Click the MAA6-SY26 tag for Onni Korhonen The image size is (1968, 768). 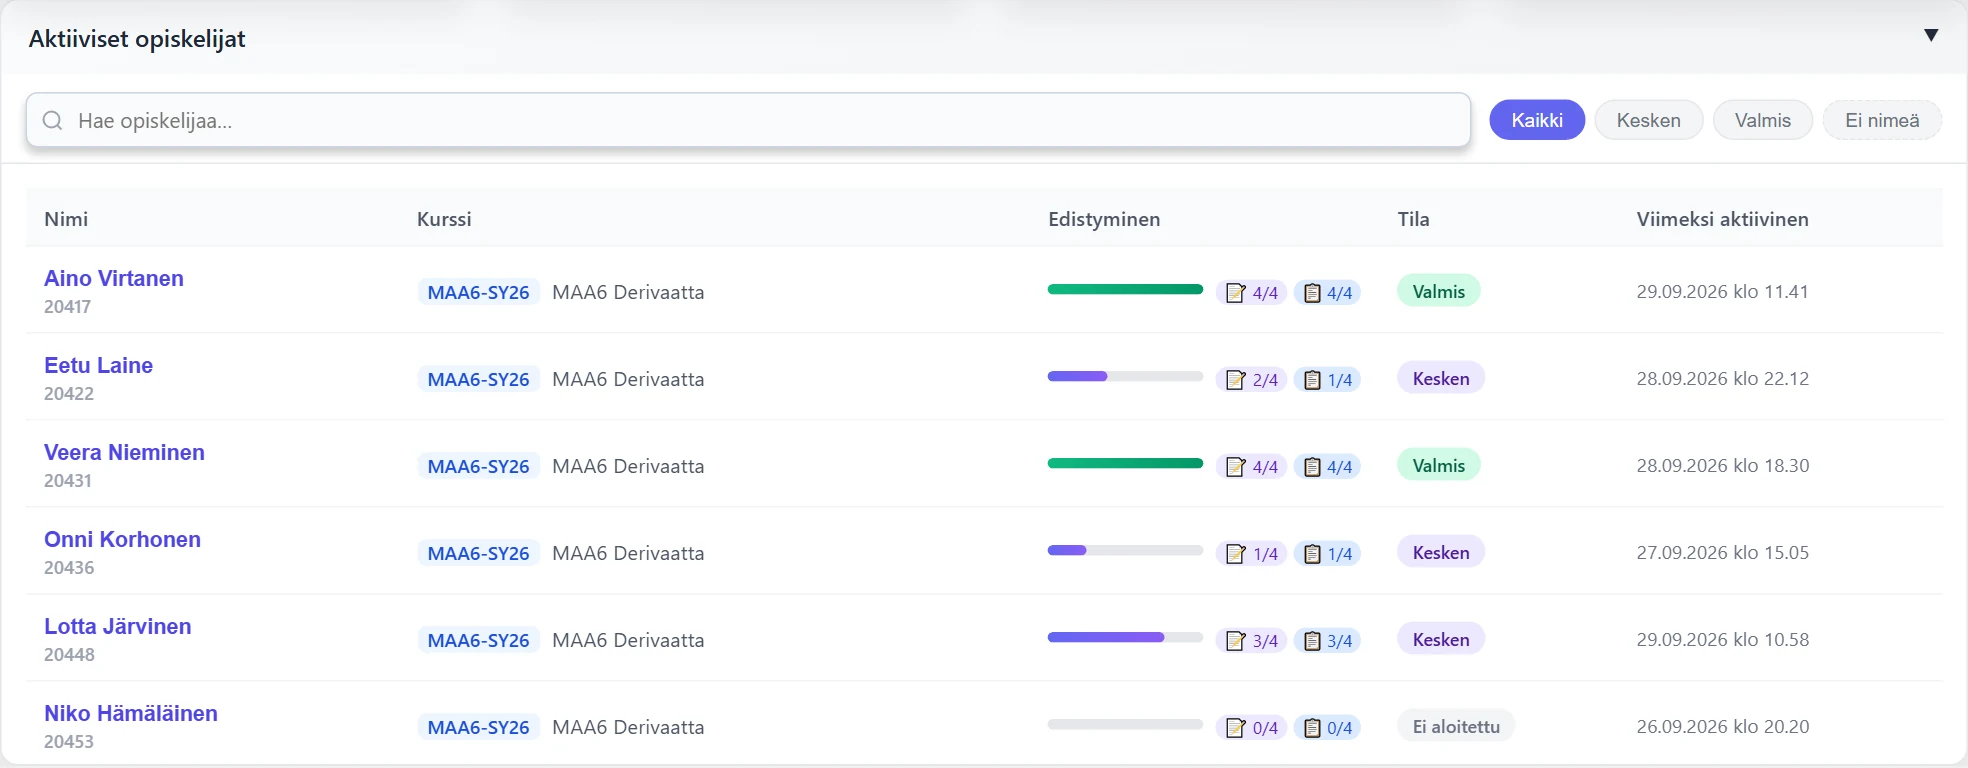478,553
